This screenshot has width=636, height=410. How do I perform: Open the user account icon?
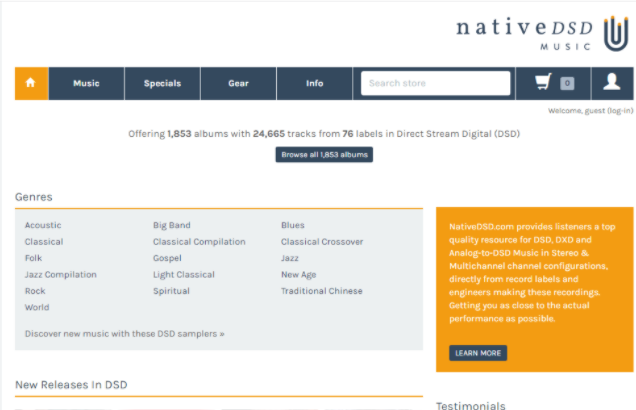click(612, 82)
